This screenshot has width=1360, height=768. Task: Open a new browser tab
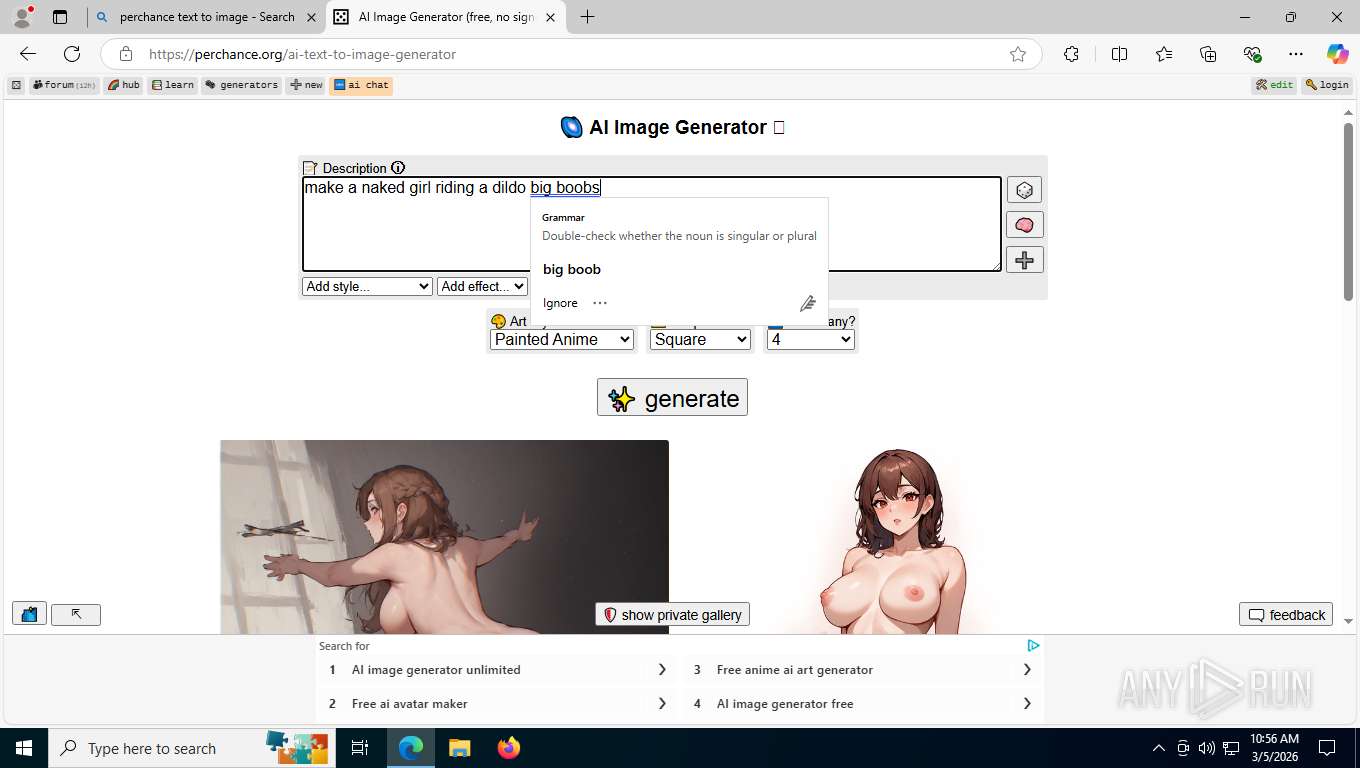587,17
